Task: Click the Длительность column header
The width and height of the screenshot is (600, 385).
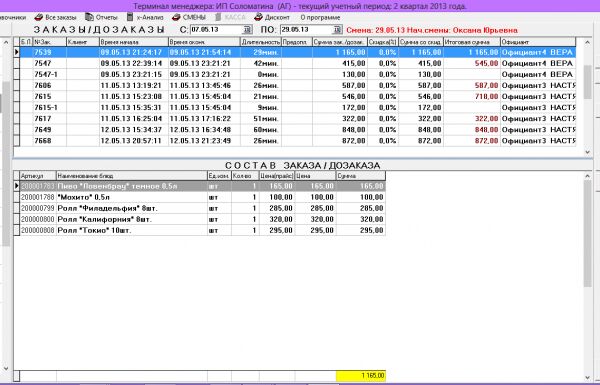Action: point(261,42)
